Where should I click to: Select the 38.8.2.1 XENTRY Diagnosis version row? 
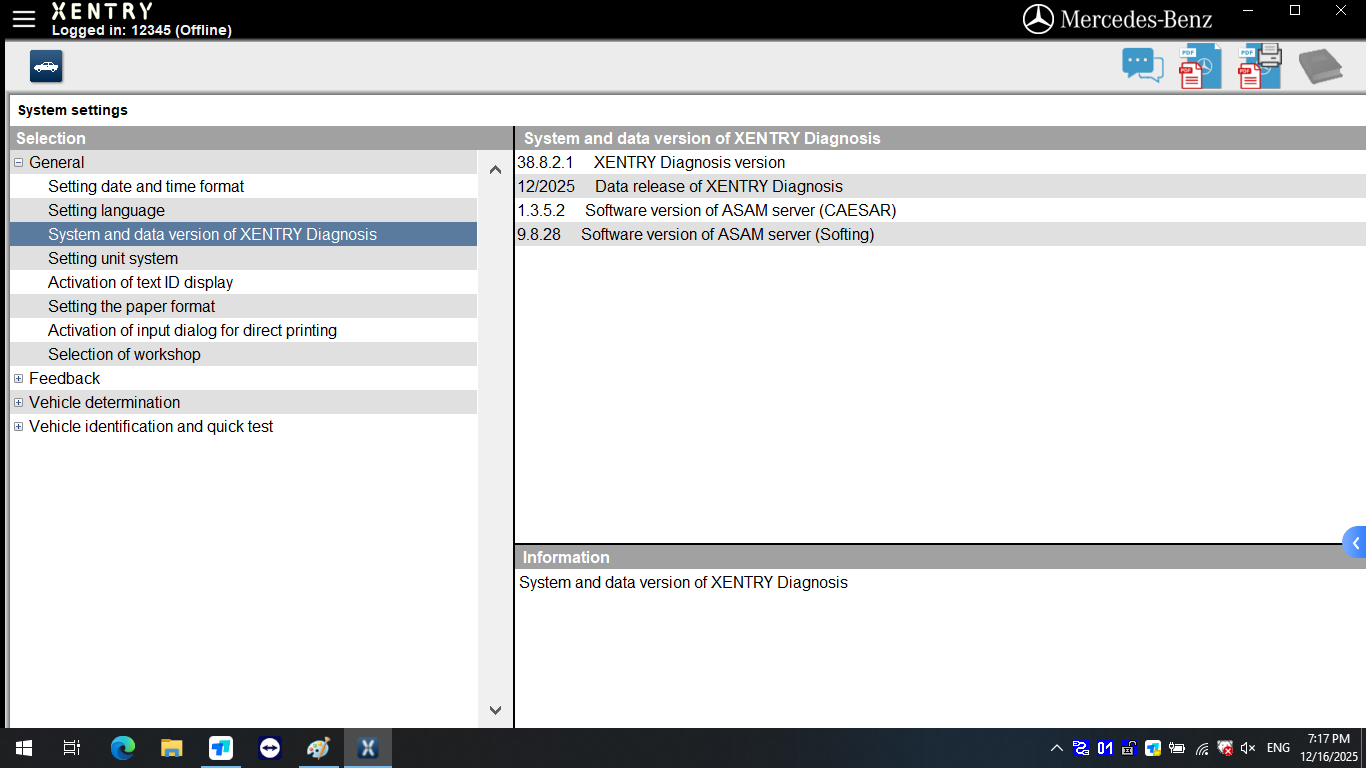700,162
